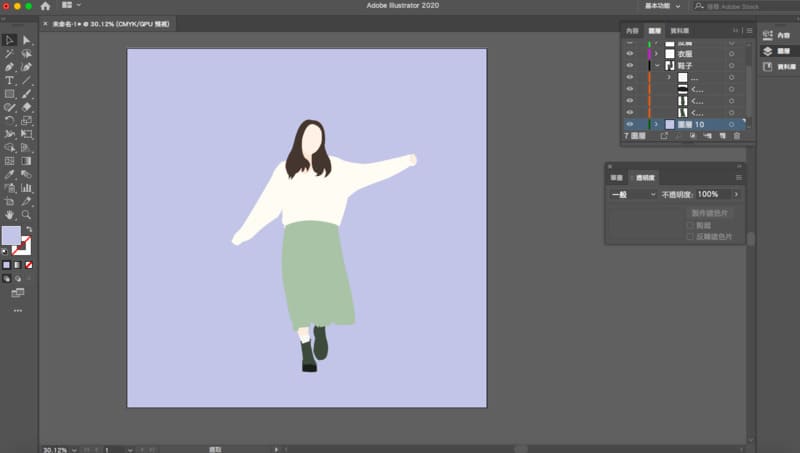Select the Eyedropper tool
The width and height of the screenshot is (800, 453).
point(9,174)
